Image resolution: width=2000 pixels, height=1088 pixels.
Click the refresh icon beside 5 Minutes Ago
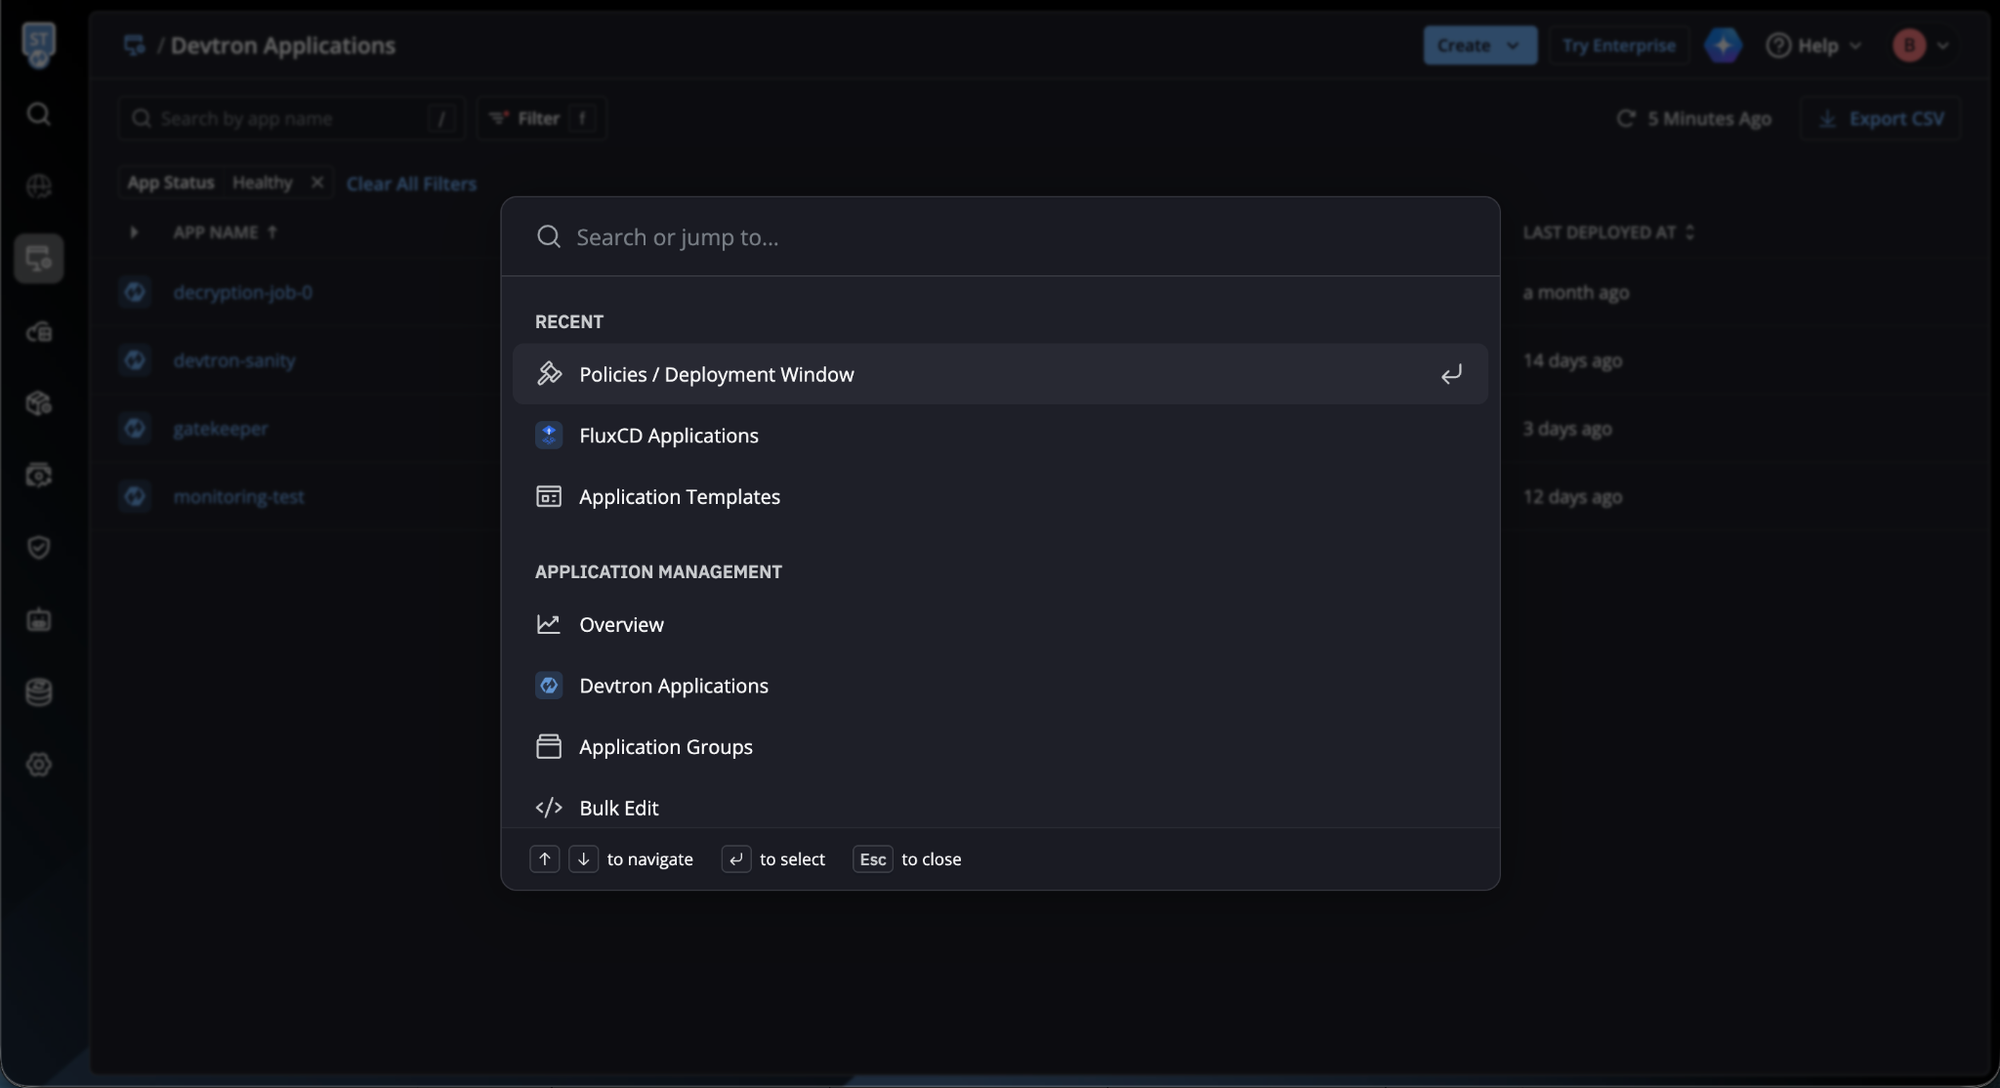click(x=1625, y=119)
